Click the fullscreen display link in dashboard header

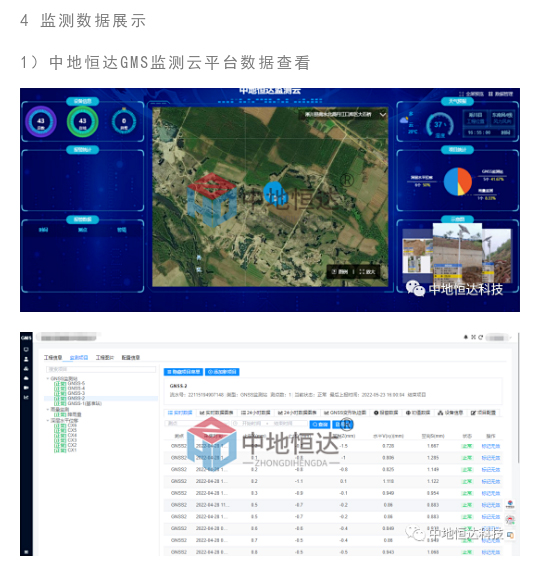click(x=471, y=94)
